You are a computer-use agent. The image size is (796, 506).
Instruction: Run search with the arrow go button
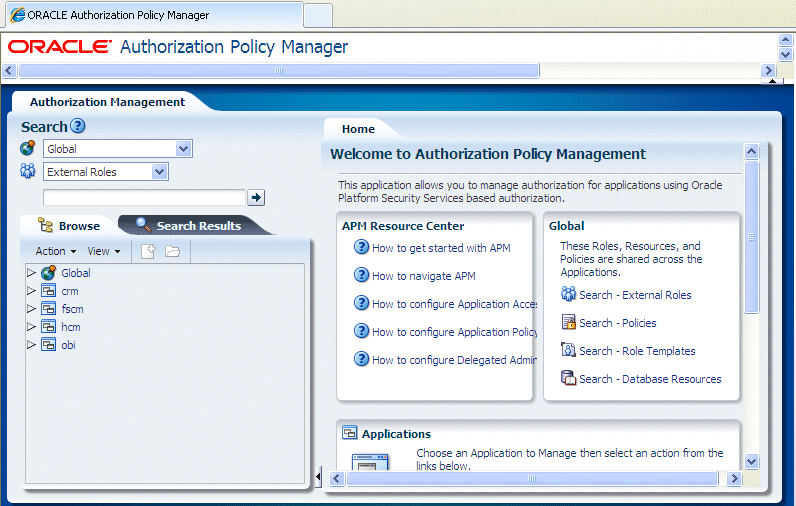(x=256, y=197)
